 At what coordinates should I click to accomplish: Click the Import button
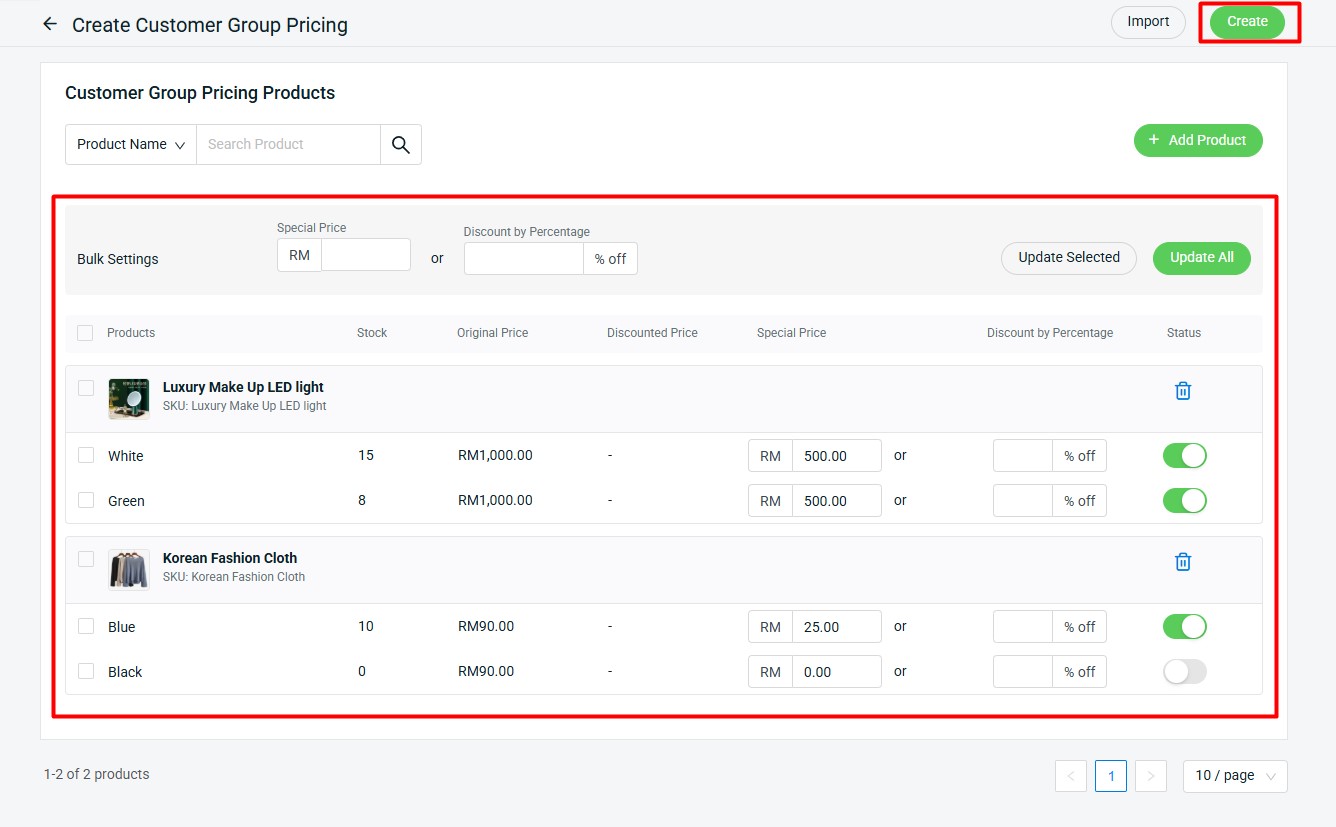click(x=1147, y=21)
